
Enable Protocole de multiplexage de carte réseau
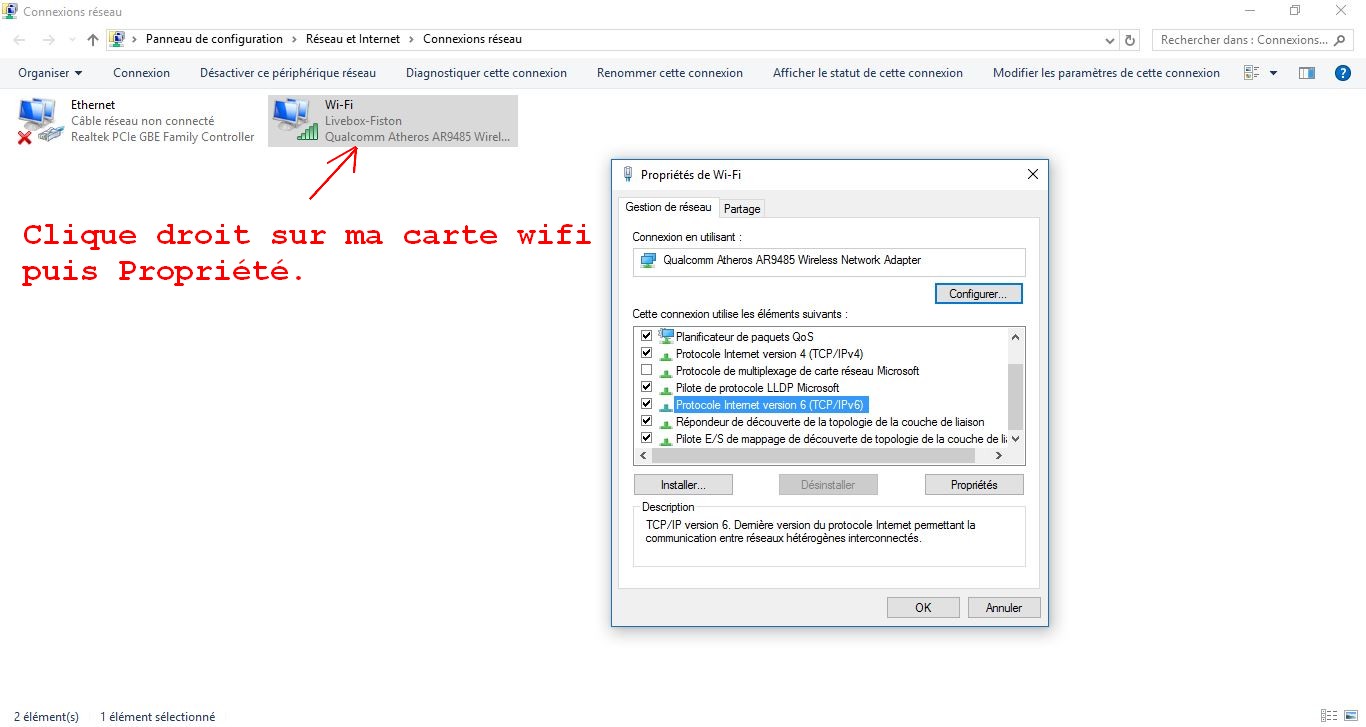[x=646, y=370]
